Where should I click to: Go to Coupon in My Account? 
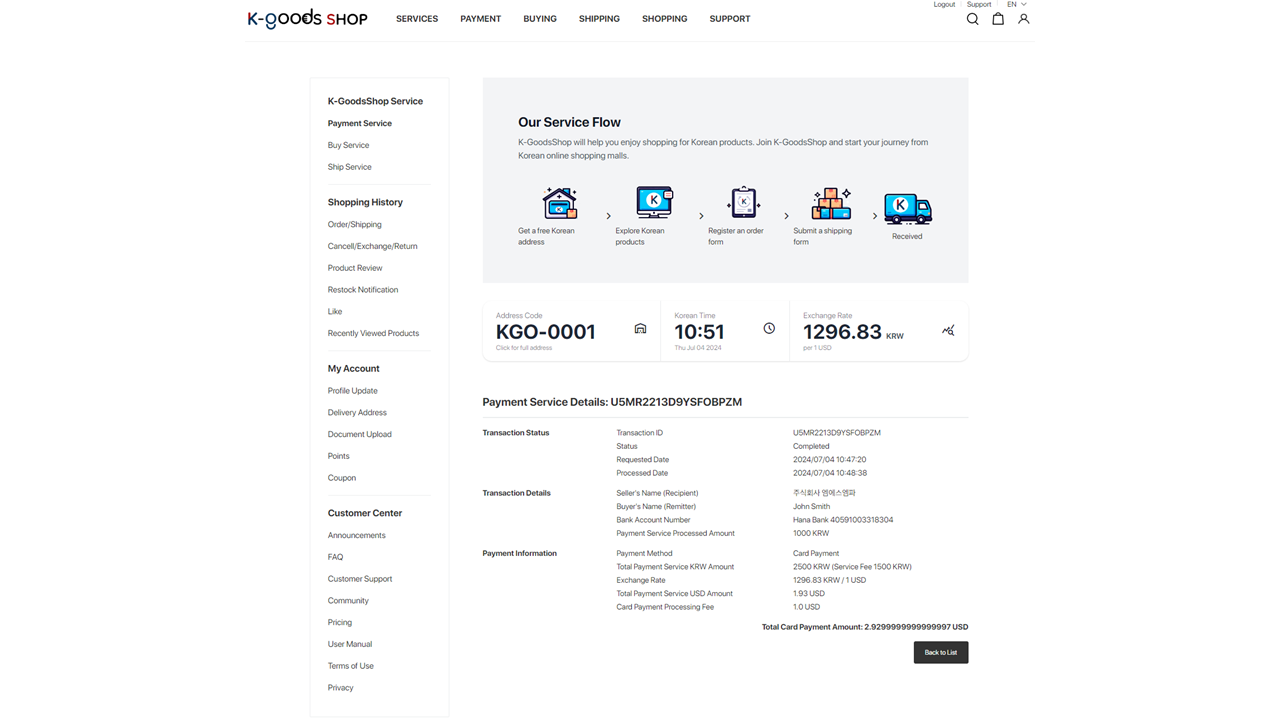pyautogui.click(x=342, y=478)
